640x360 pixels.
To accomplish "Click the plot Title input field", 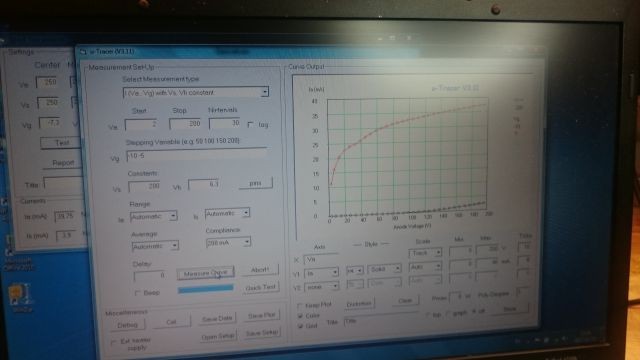I will pos(380,320).
